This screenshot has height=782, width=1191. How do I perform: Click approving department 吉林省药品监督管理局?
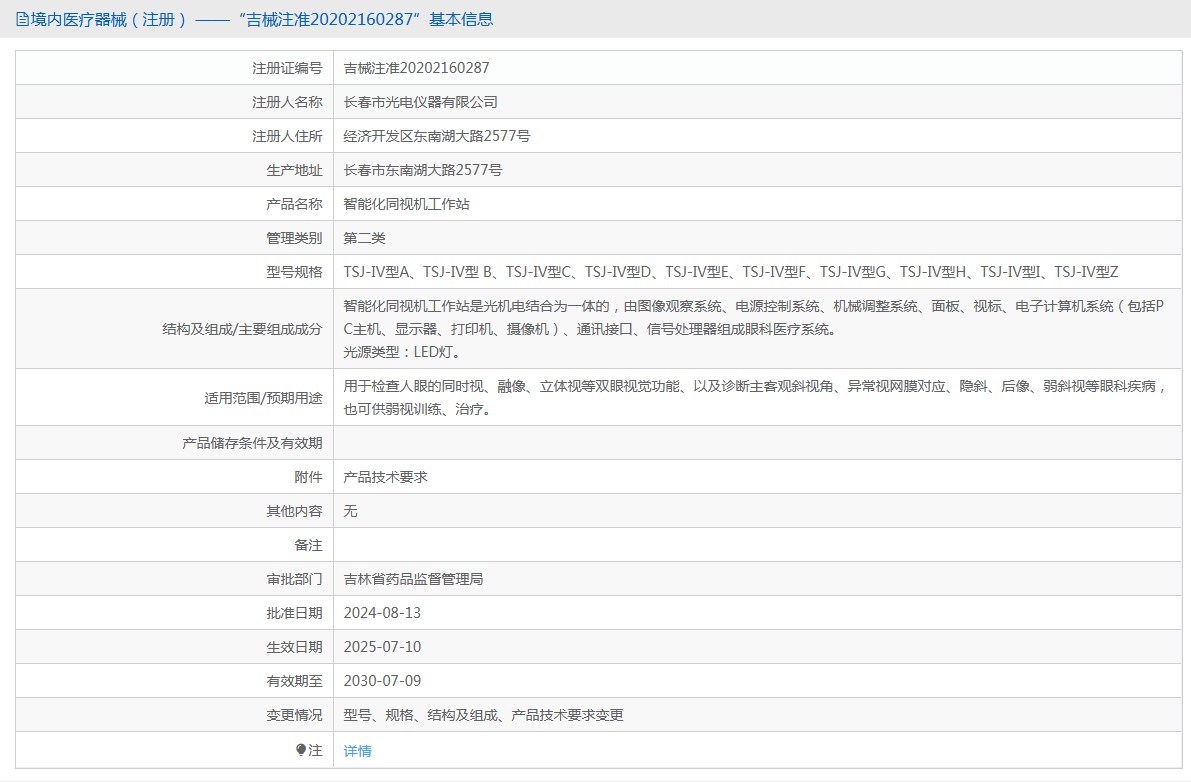(x=413, y=579)
